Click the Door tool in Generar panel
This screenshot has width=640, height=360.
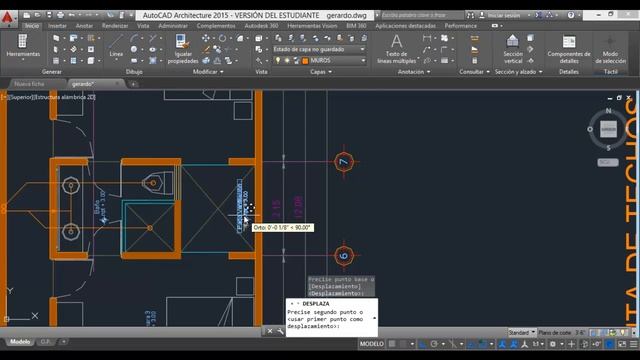pyautogui.click(x=56, y=49)
